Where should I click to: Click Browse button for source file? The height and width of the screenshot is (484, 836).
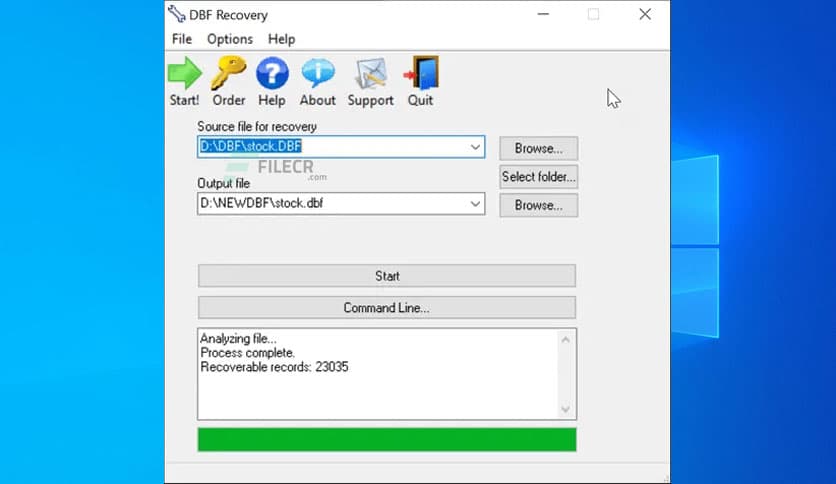pos(538,148)
